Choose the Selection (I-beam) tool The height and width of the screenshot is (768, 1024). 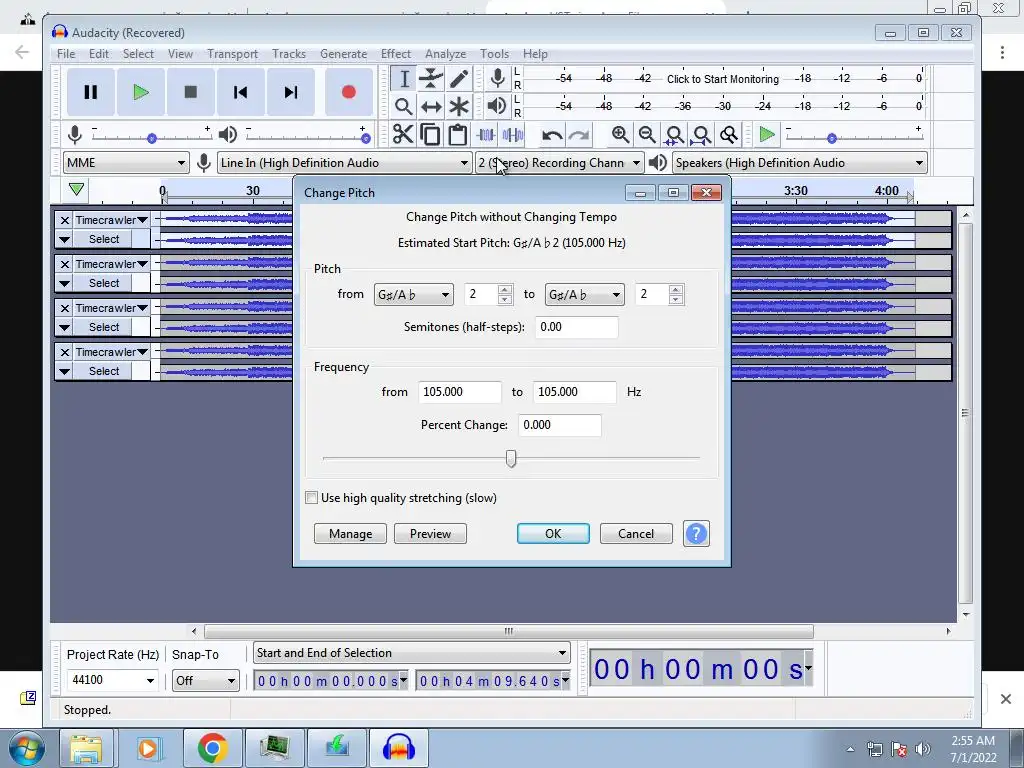pos(404,79)
